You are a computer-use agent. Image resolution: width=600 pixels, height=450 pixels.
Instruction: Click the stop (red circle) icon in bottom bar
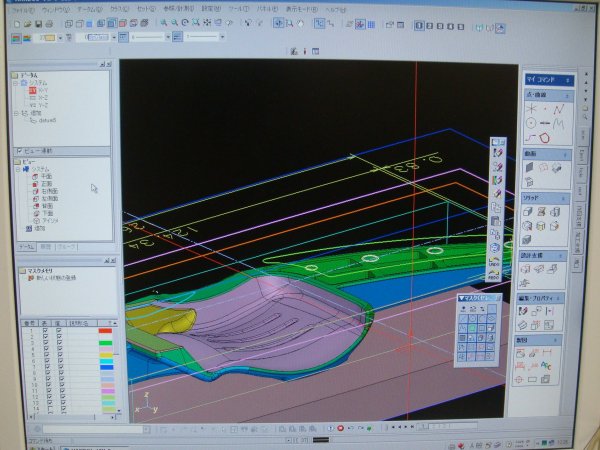coord(340,428)
